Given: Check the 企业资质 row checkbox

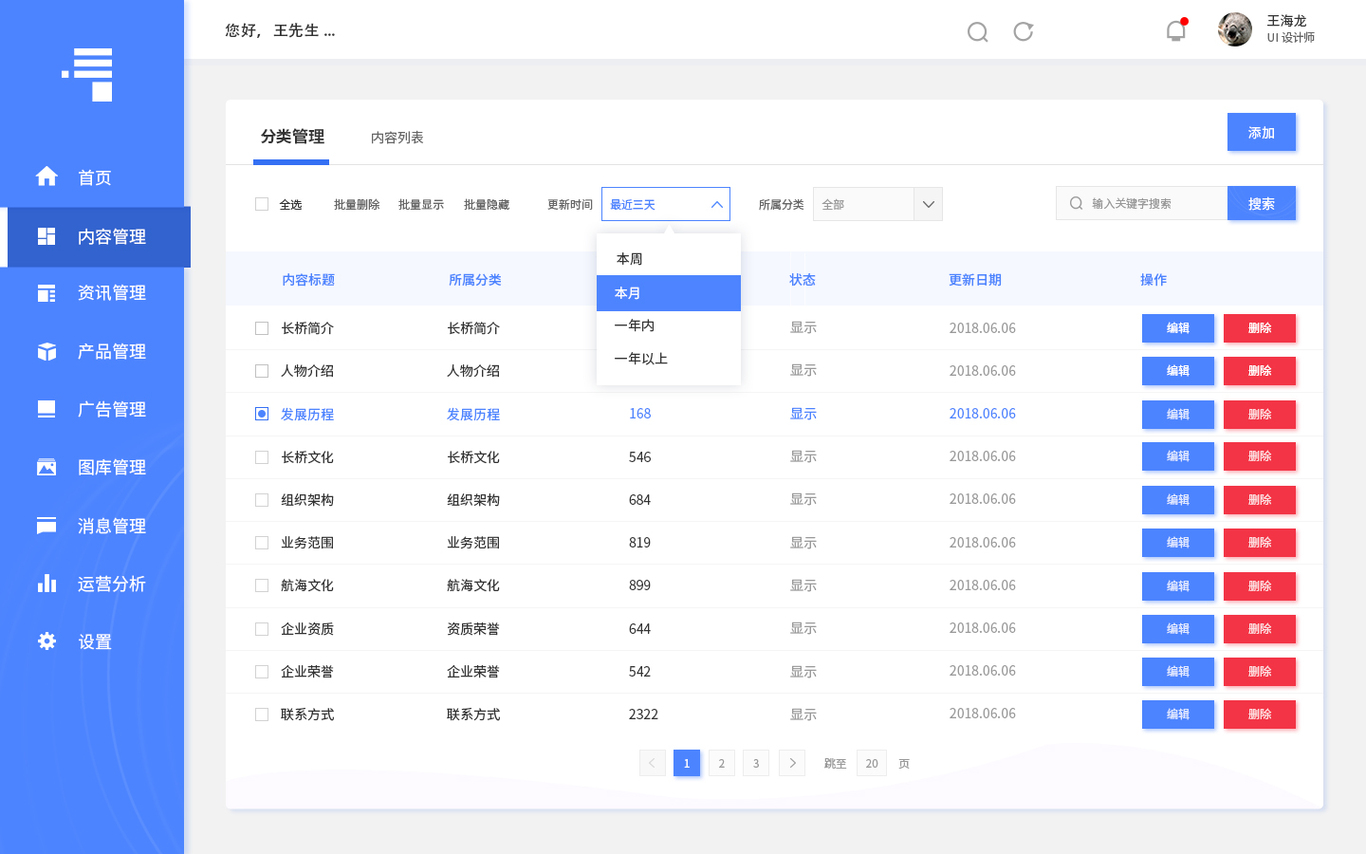Looking at the screenshot, I should (x=262, y=629).
